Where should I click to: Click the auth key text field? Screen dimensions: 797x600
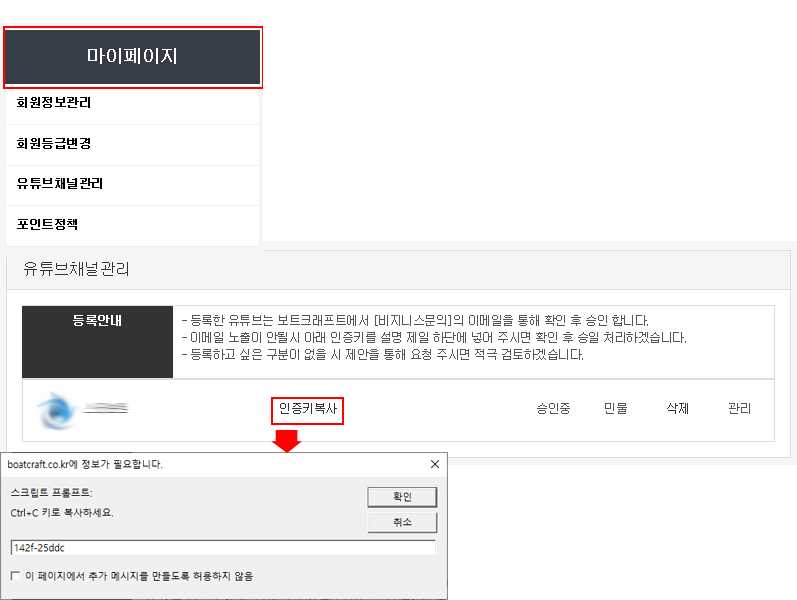coord(222,548)
